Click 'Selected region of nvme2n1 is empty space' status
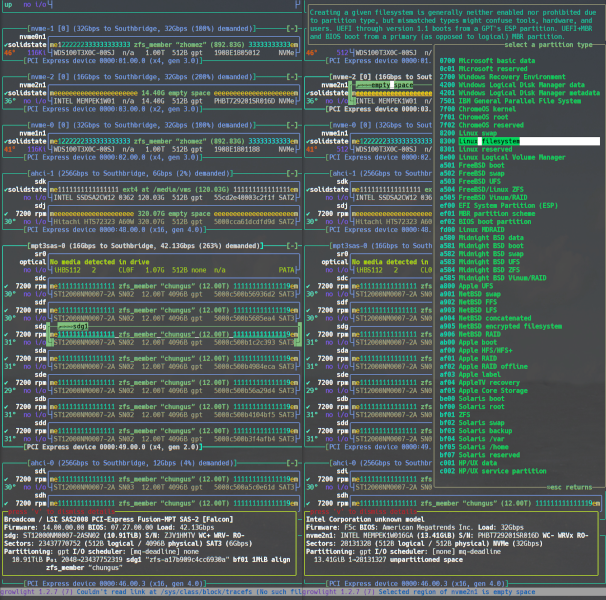Viewport: 606px width, 600px height. point(456,592)
